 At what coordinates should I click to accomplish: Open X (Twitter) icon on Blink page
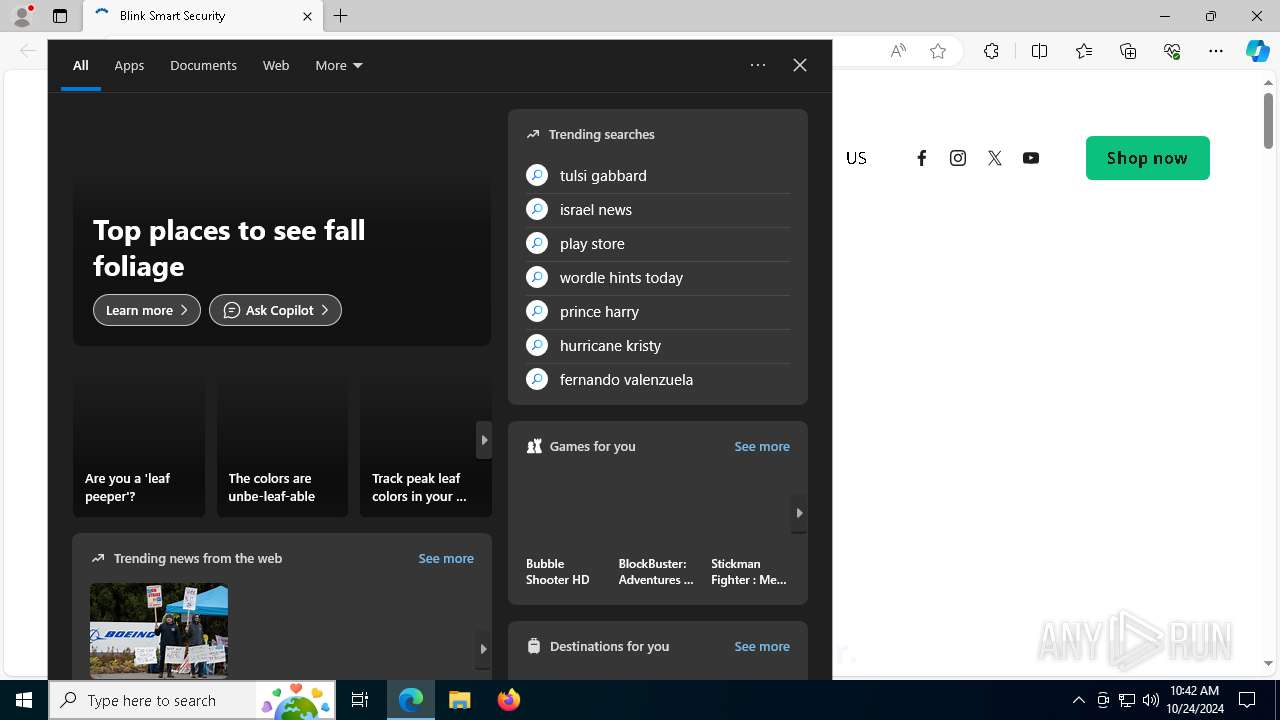pos(994,158)
